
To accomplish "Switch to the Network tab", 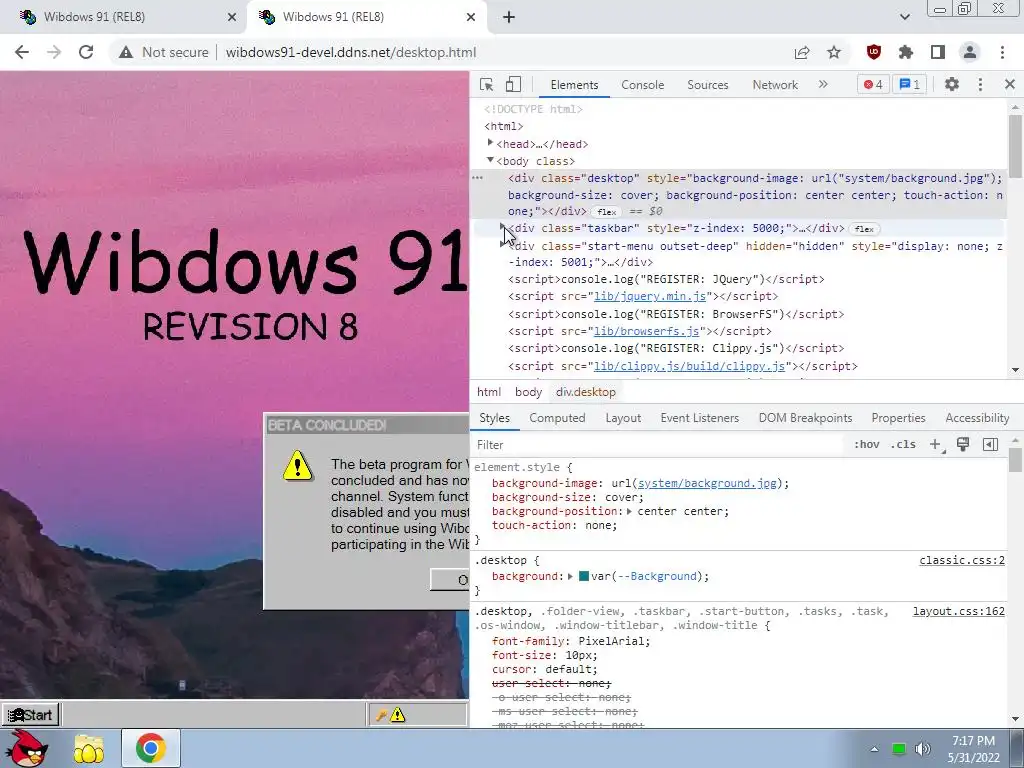I will (775, 84).
